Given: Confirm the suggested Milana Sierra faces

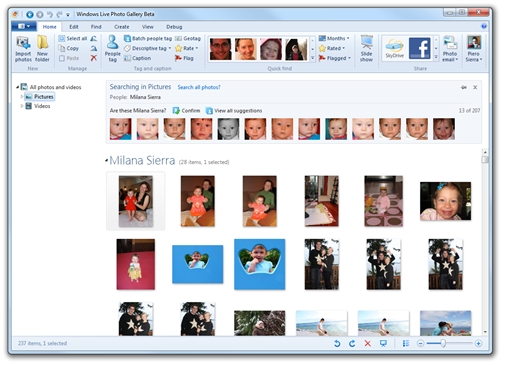Looking at the screenshot, I should click(x=186, y=111).
